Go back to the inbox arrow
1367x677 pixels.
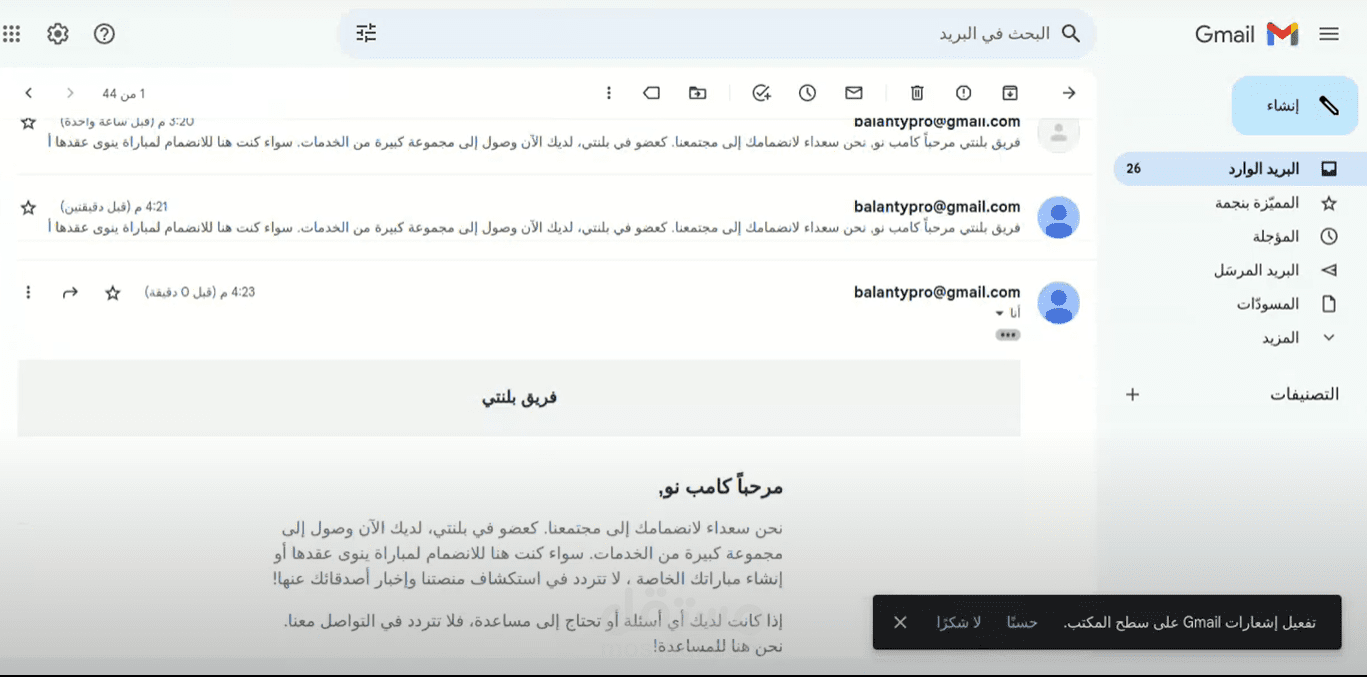[1069, 93]
